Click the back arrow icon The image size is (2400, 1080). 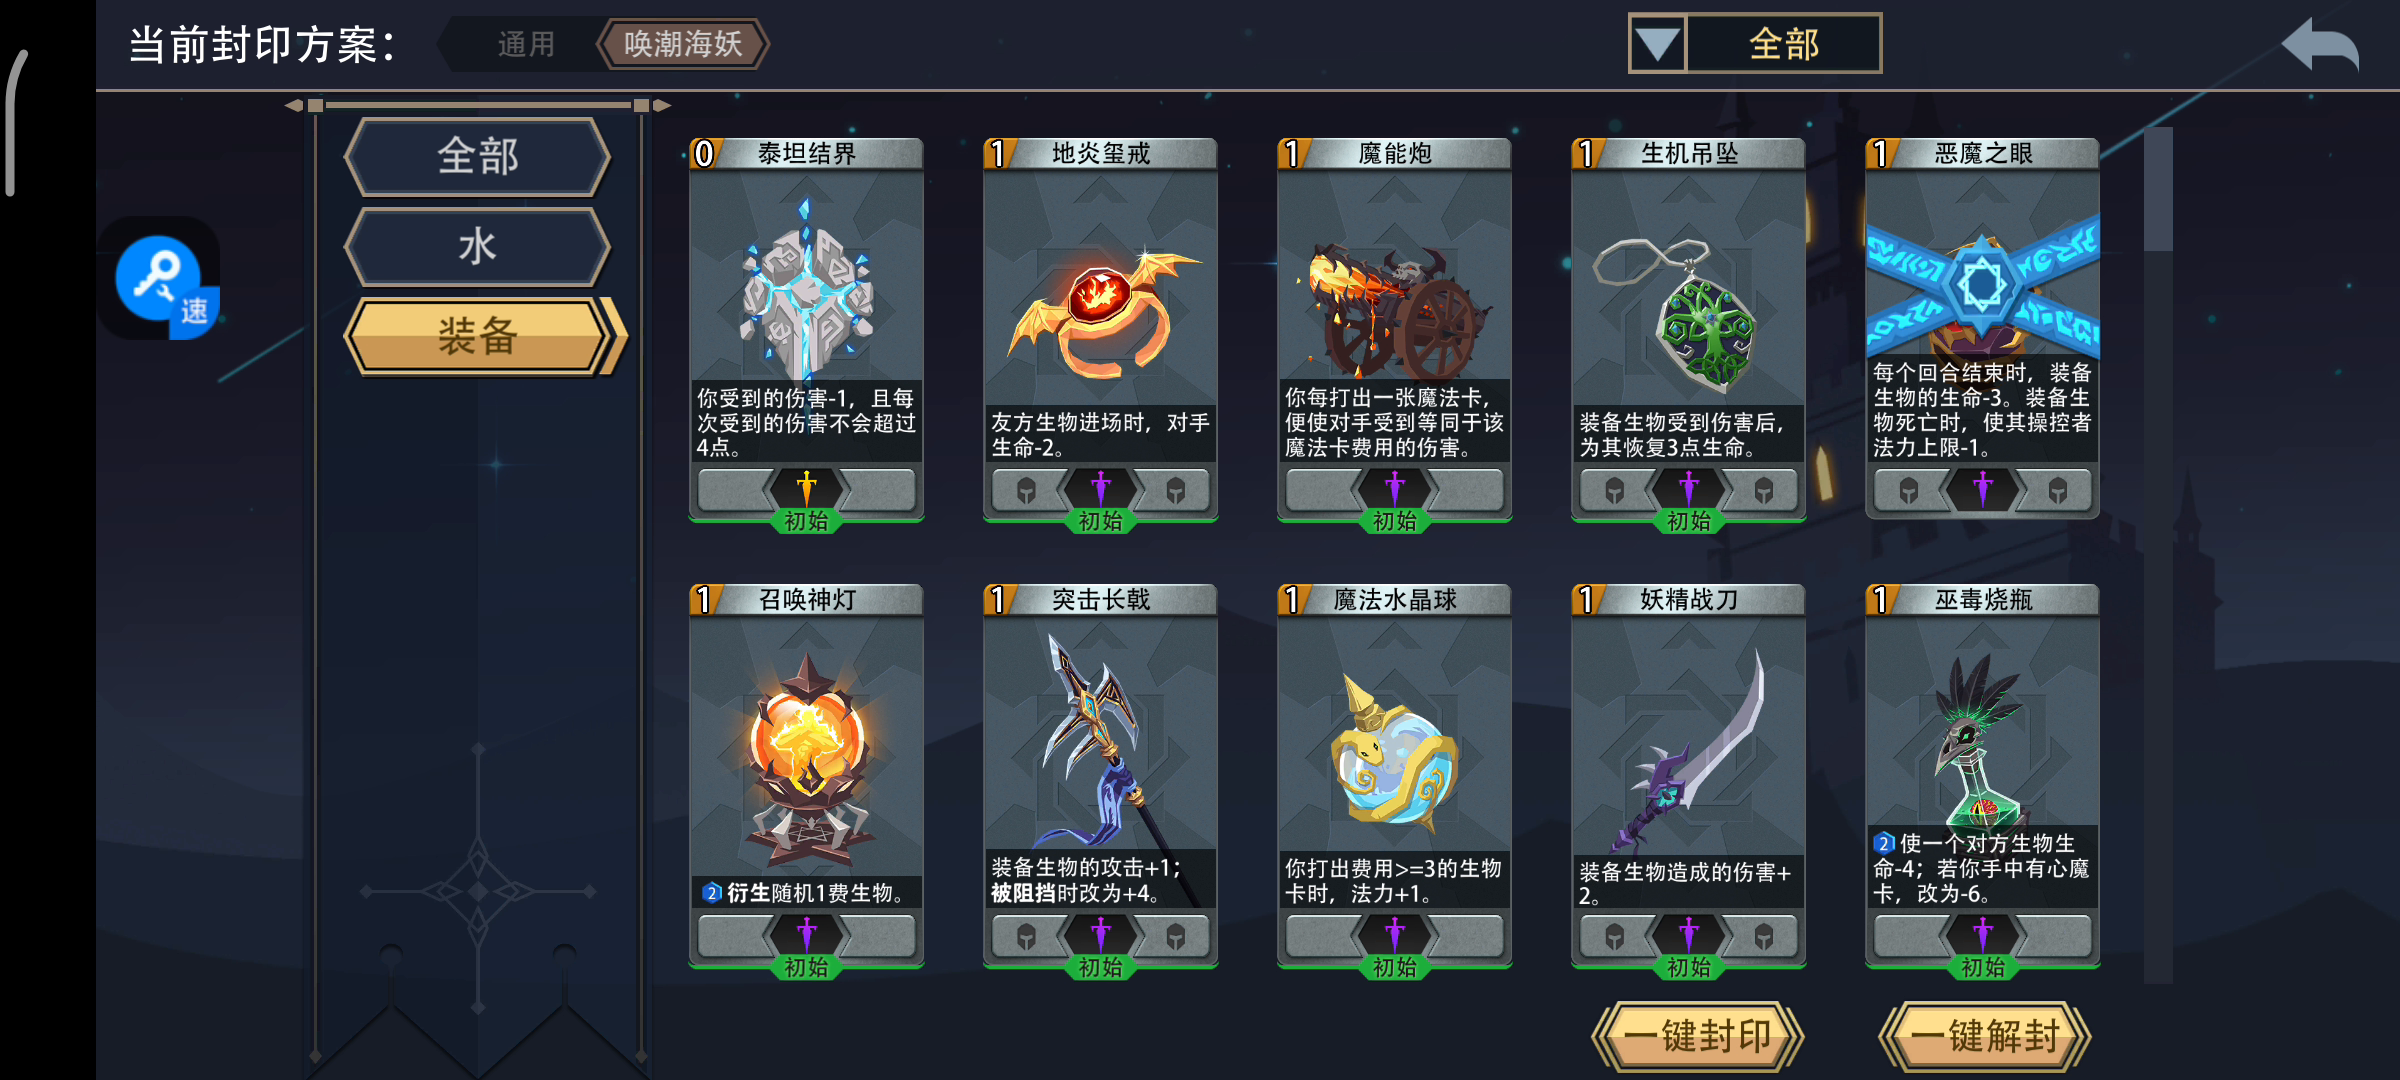coord(2320,44)
